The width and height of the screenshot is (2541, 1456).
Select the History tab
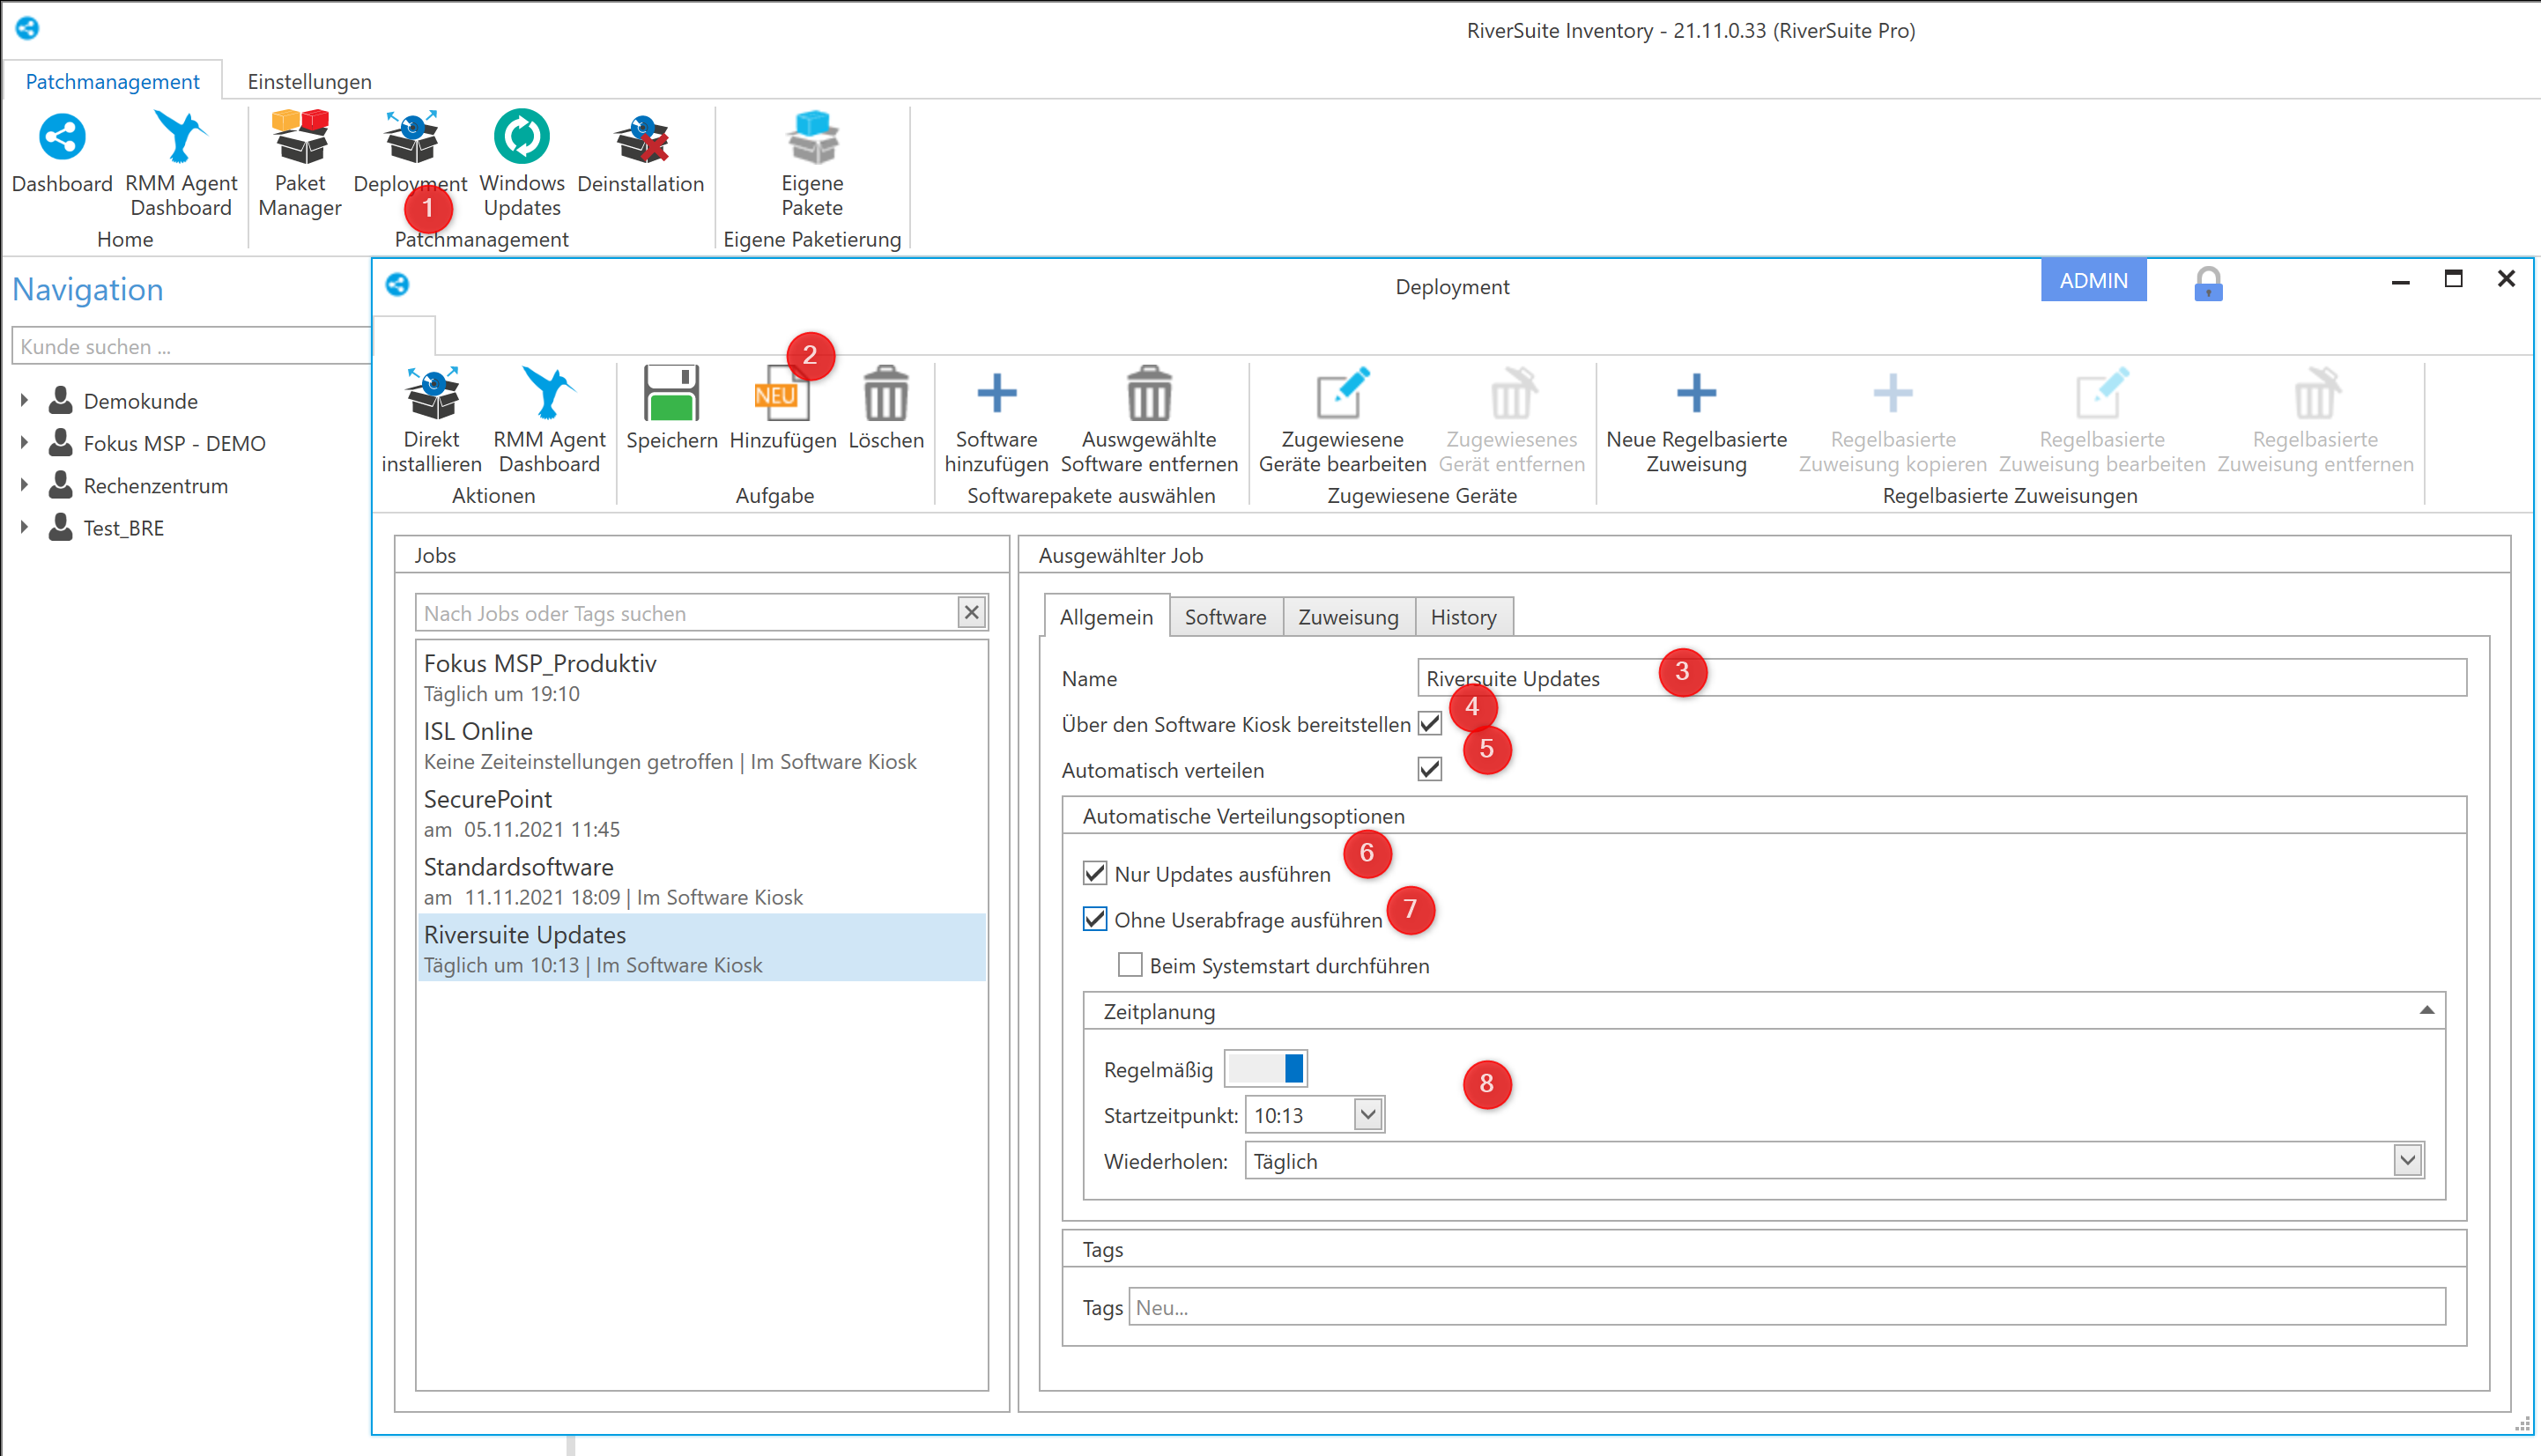tap(1463, 617)
